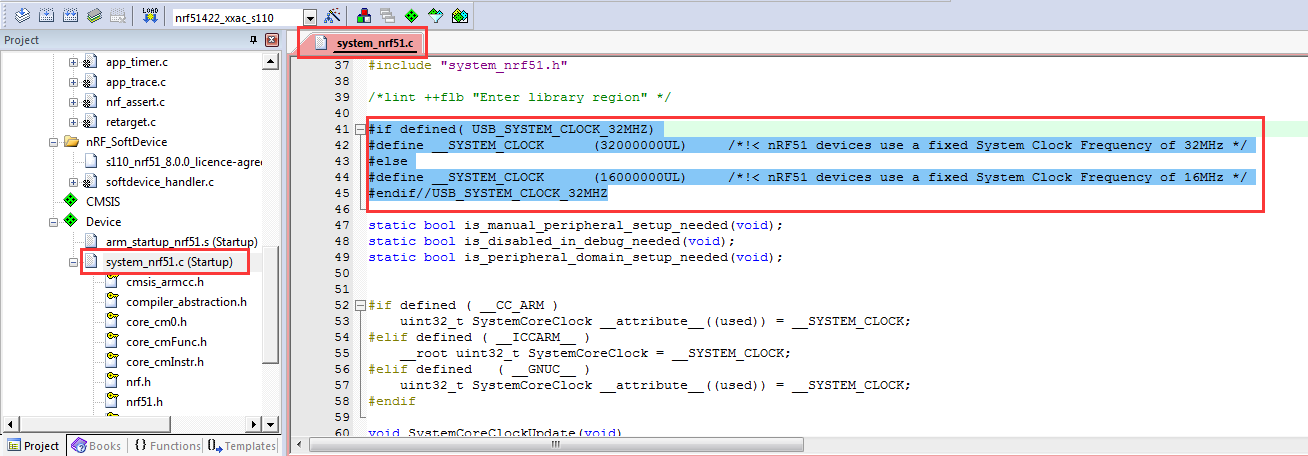This screenshot has width=1308, height=456.
Task: Select softdevice_handler.c in project tree
Action: (x=159, y=182)
